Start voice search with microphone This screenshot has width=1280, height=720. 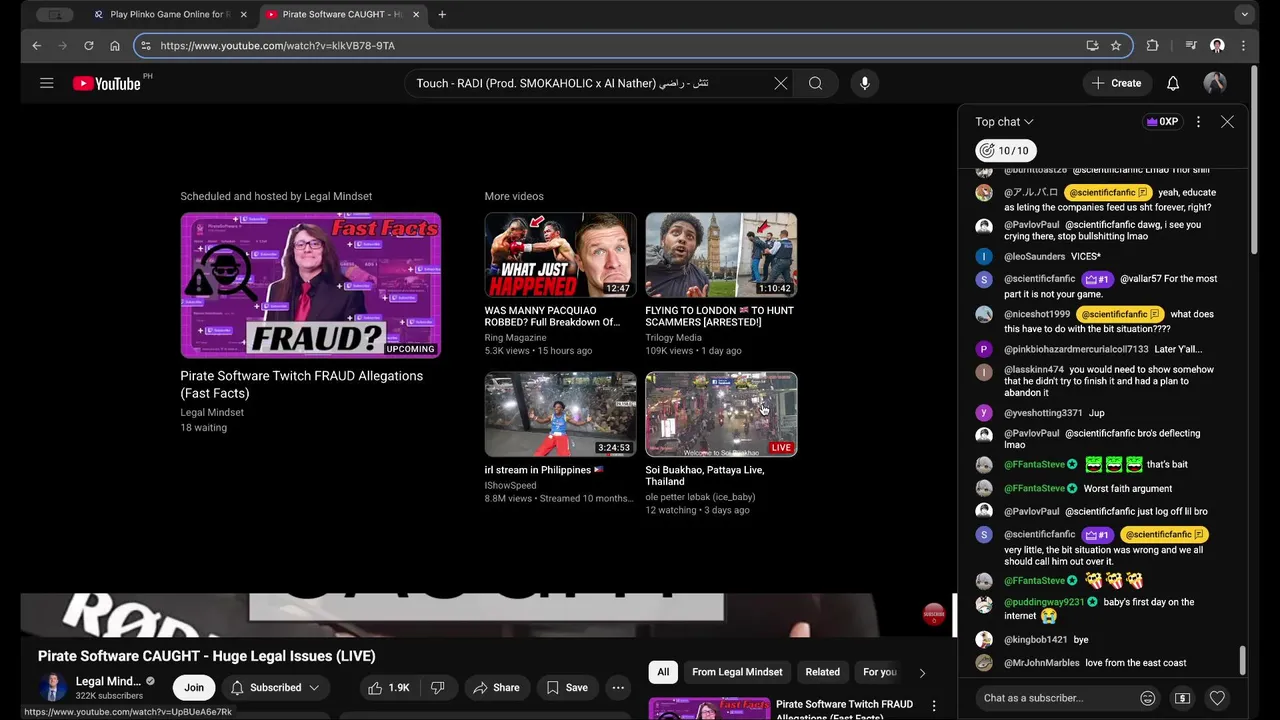click(865, 84)
